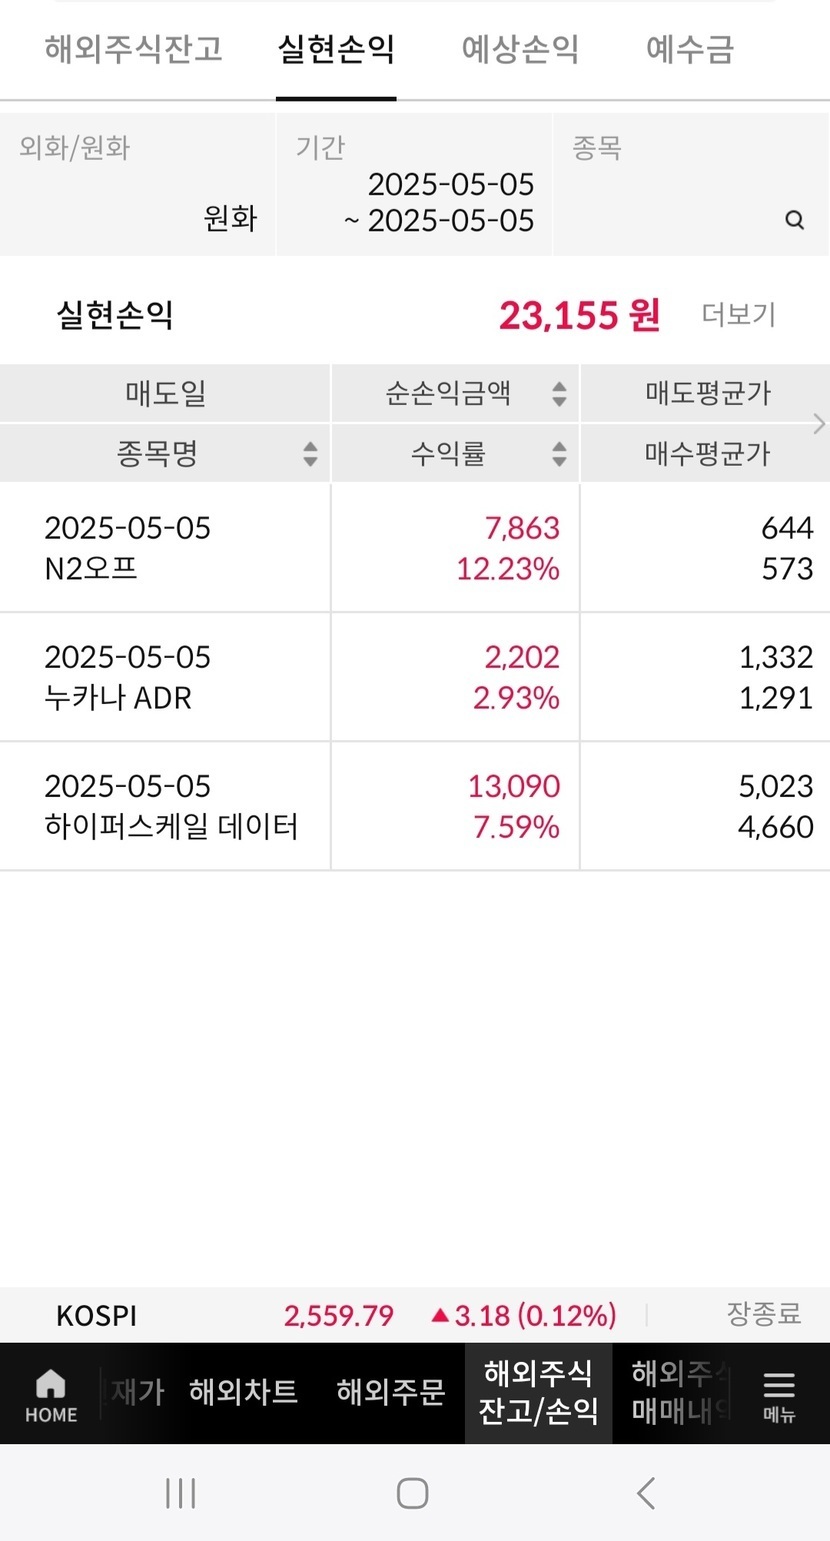Open the hamburger 메뉴 icon
Screen dimensions: 830x1541
tap(778, 1394)
